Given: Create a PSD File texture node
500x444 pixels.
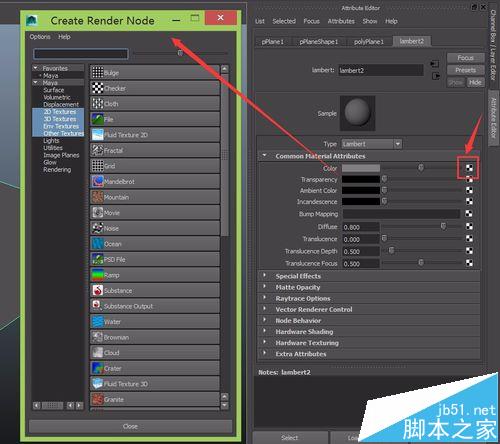Looking at the screenshot, I should tap(155, 259).
